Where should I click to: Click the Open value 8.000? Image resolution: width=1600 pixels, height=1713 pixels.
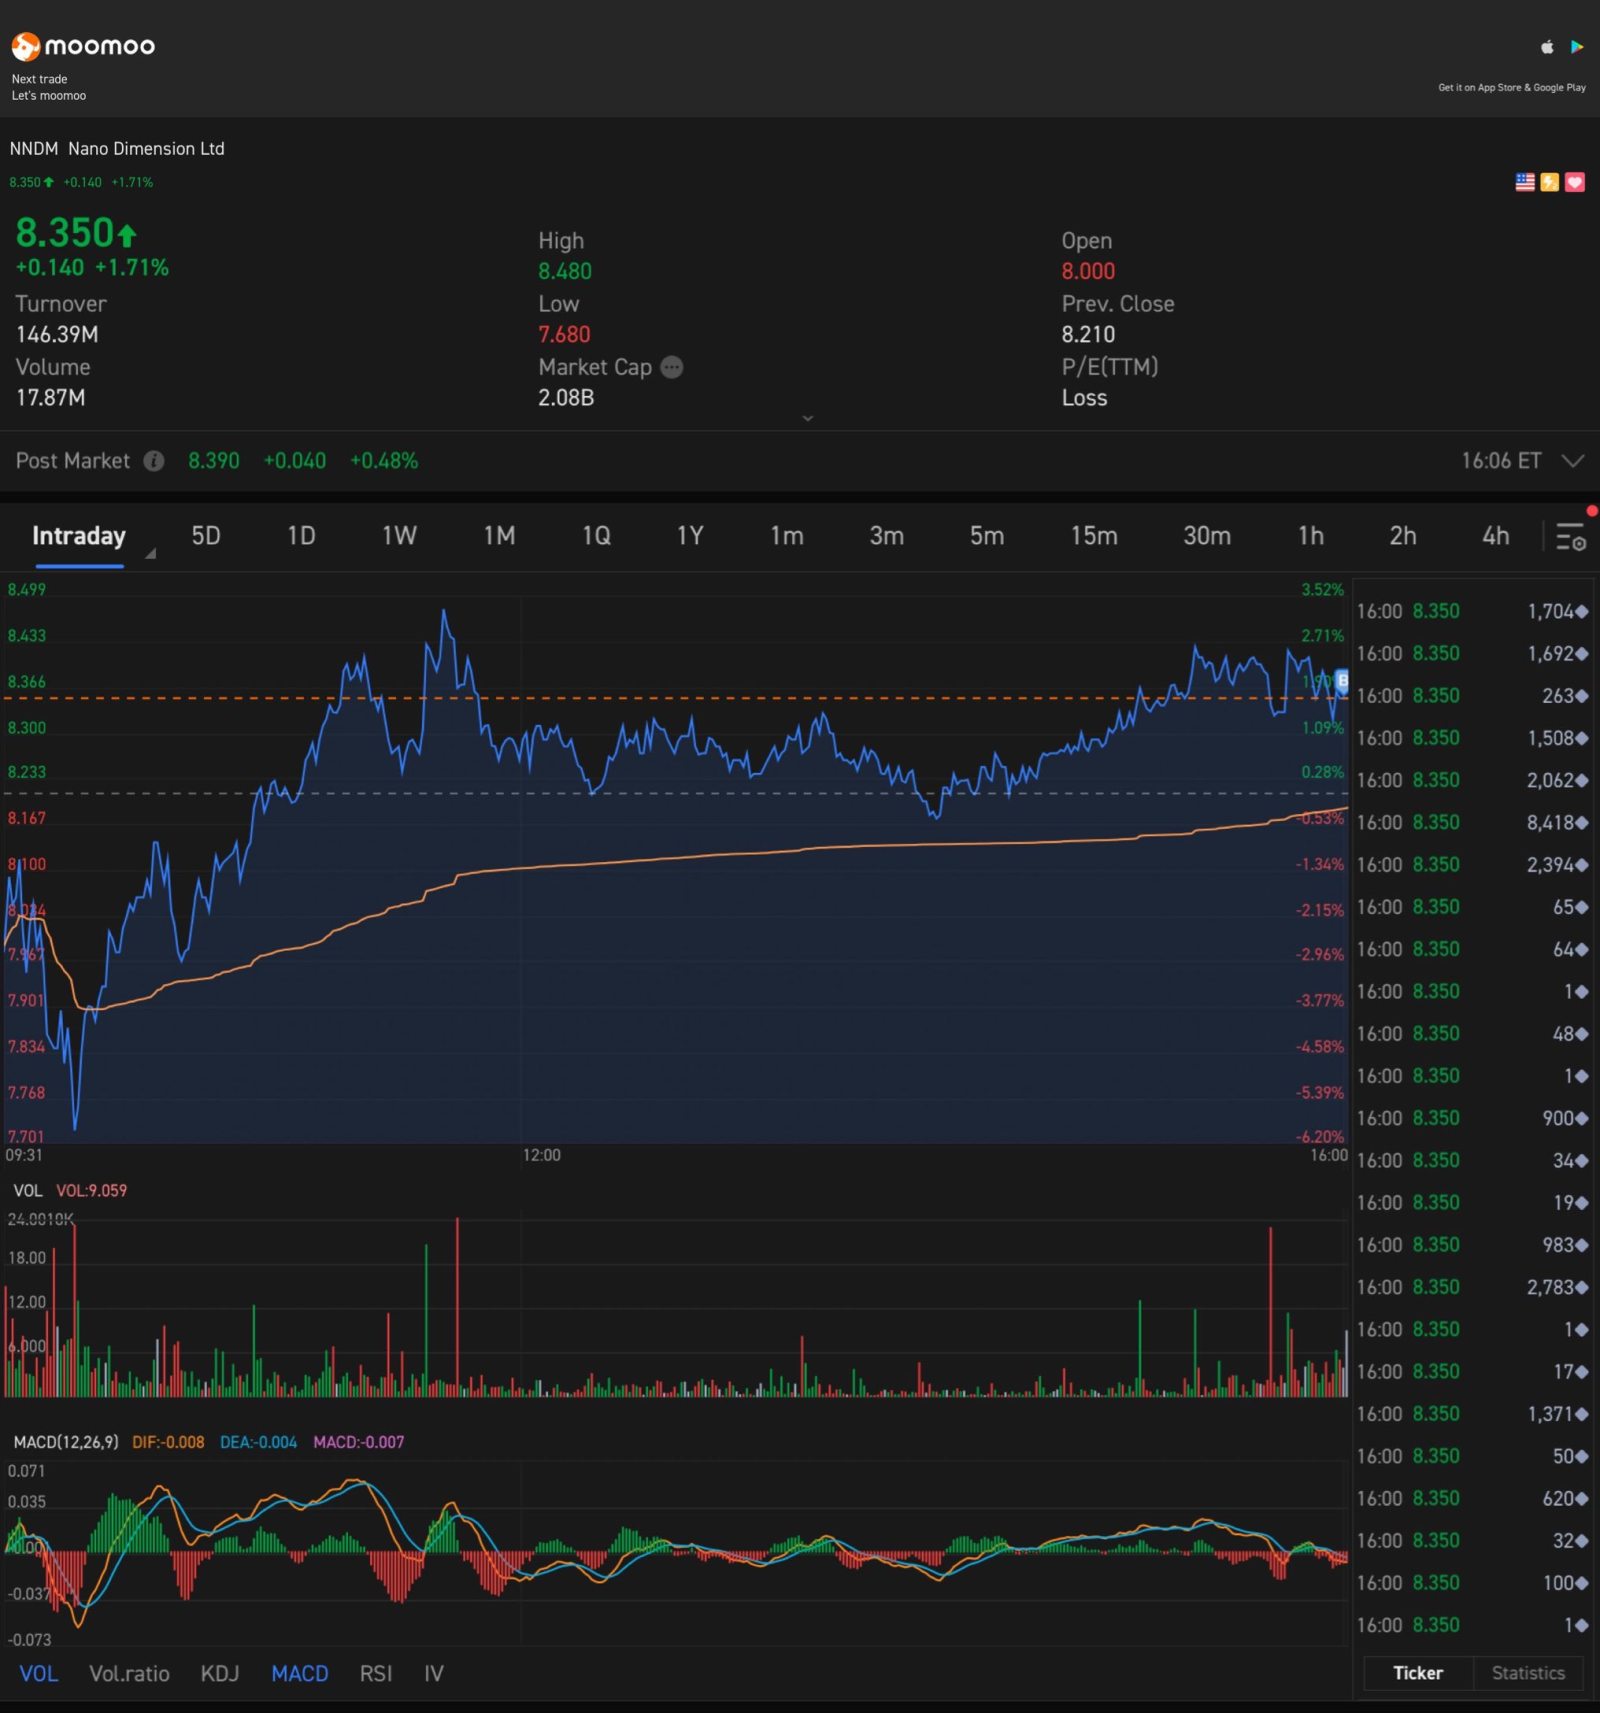pyautogui.click(x=1088, y=271)
